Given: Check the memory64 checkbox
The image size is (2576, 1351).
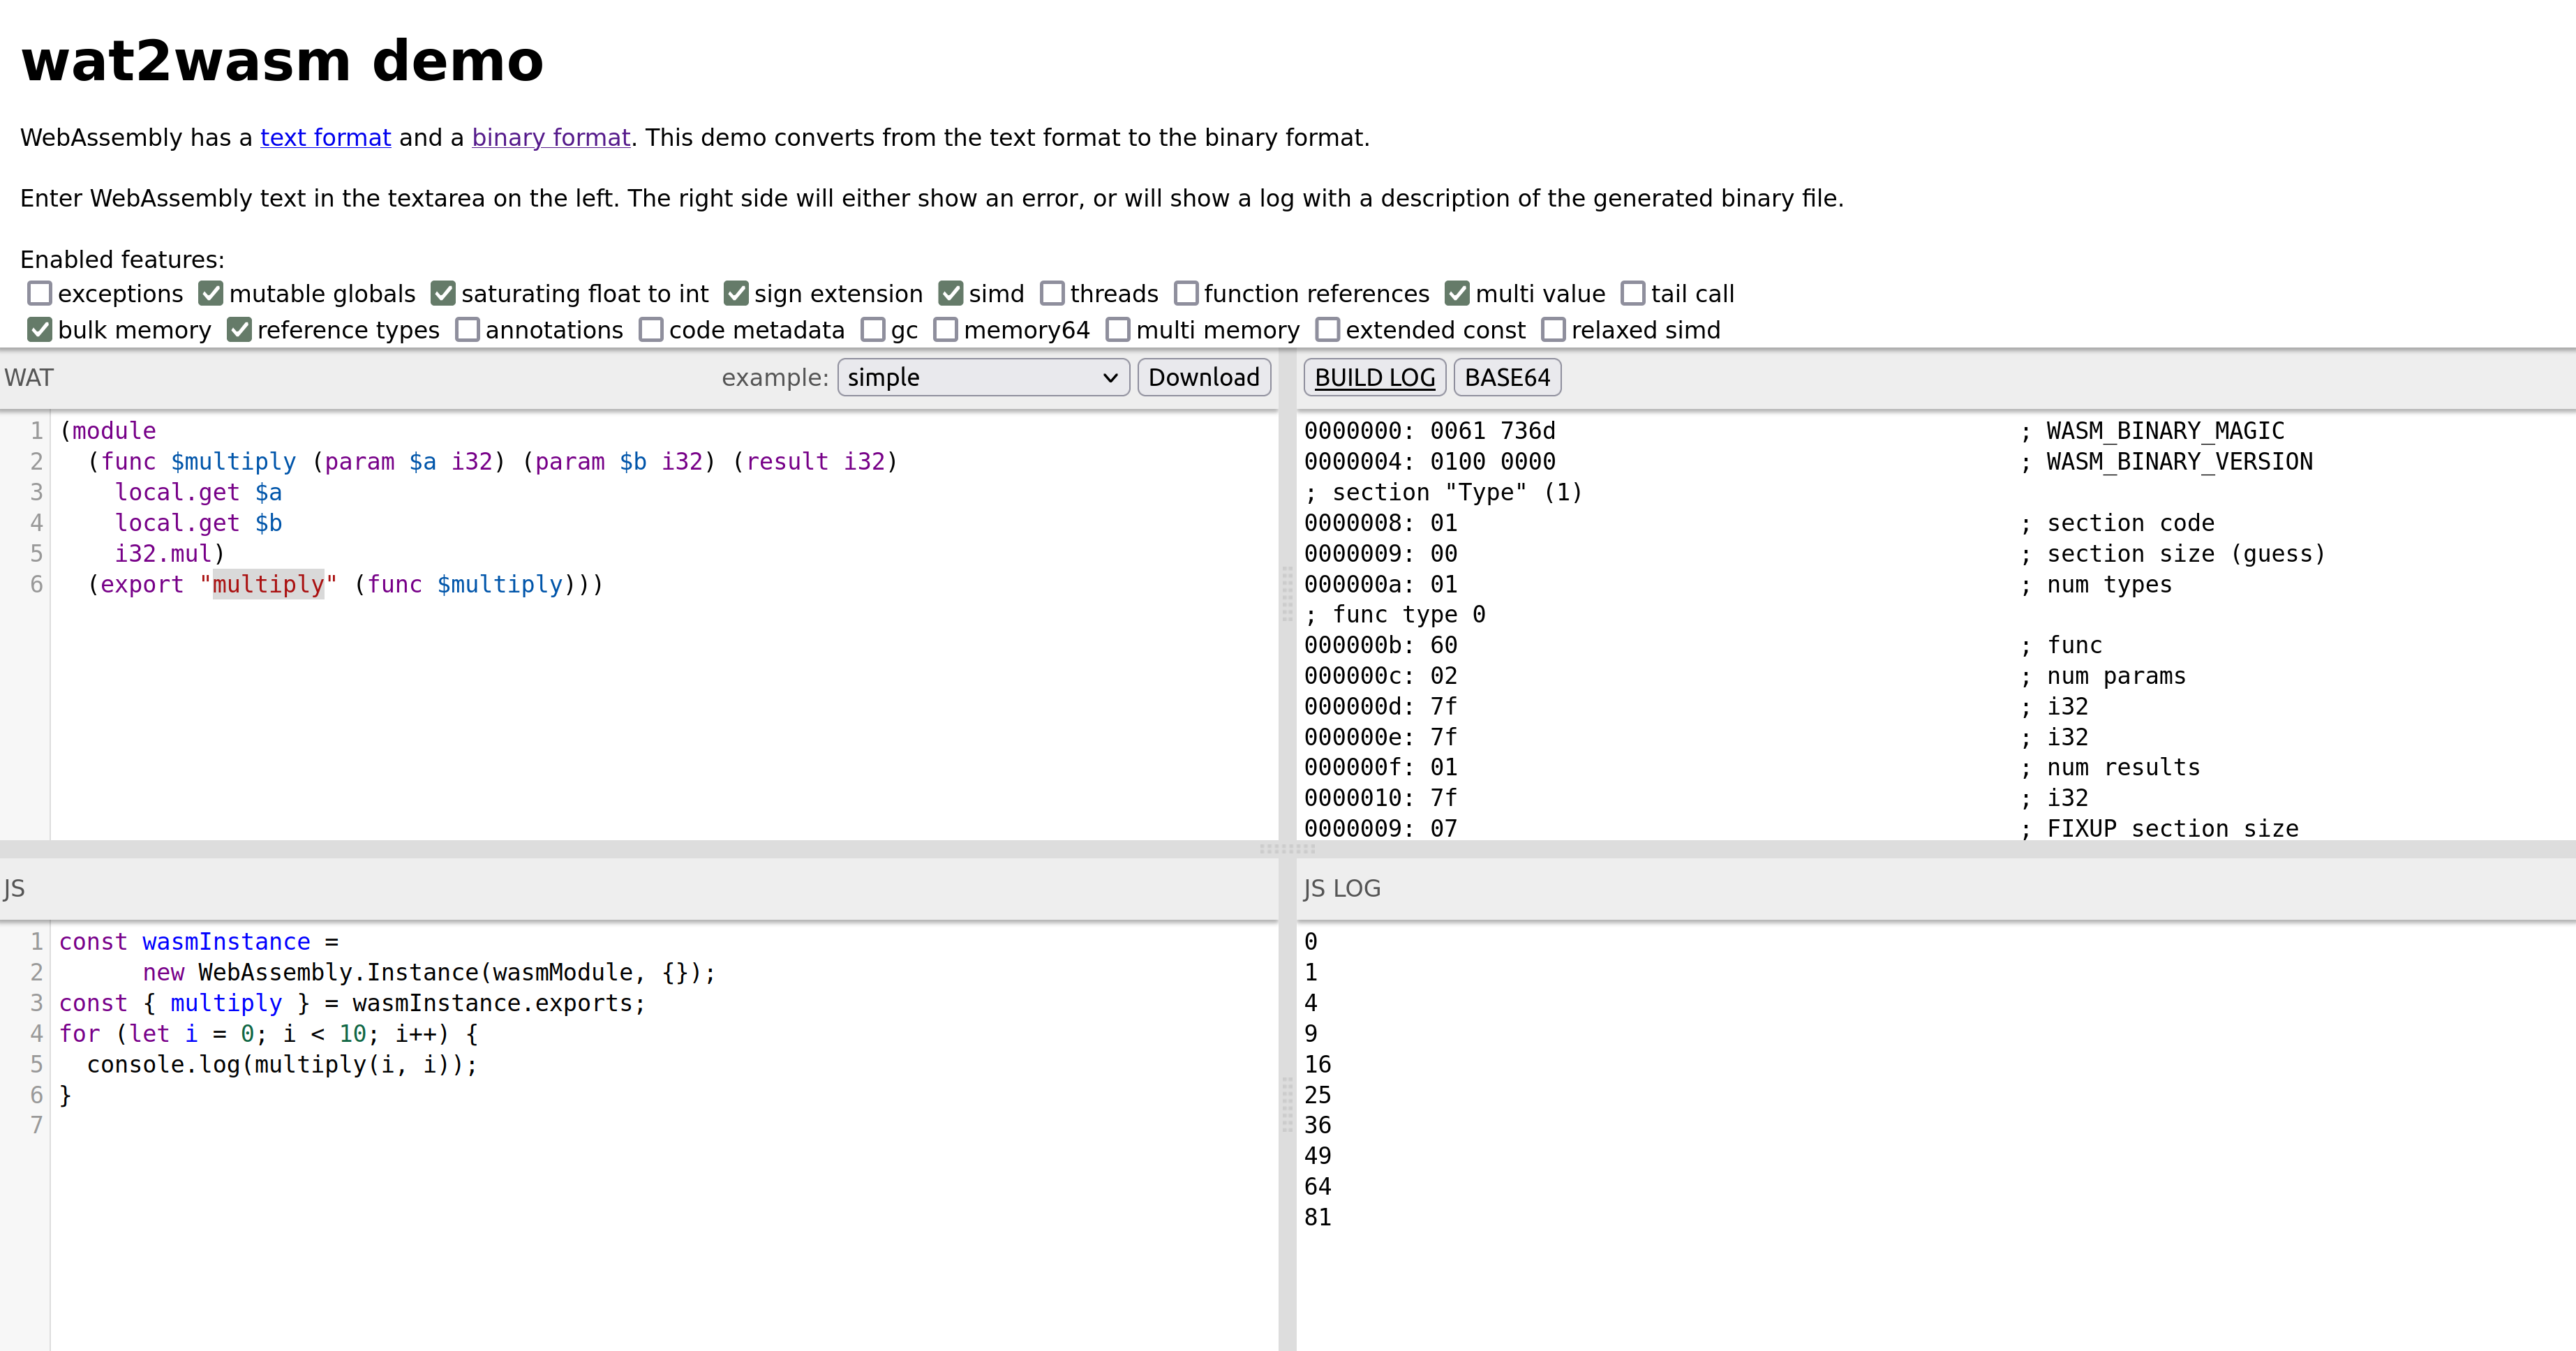Looking at the screenshot, I should point(945,329).
